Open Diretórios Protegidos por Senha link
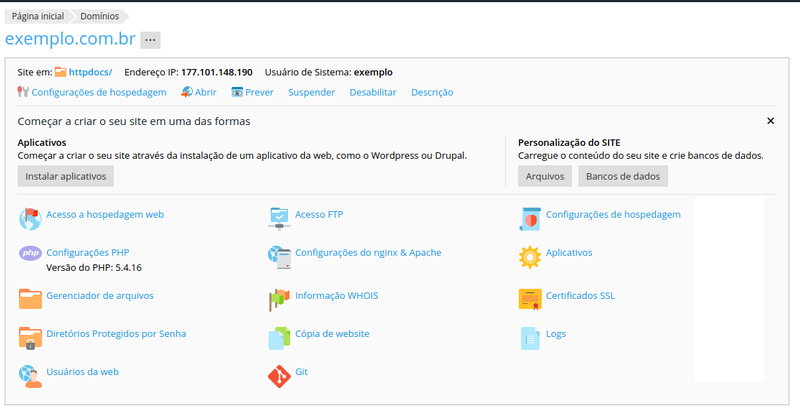This screenshot has width=800, height=416. pyautogui.click(x=116, y=334)
